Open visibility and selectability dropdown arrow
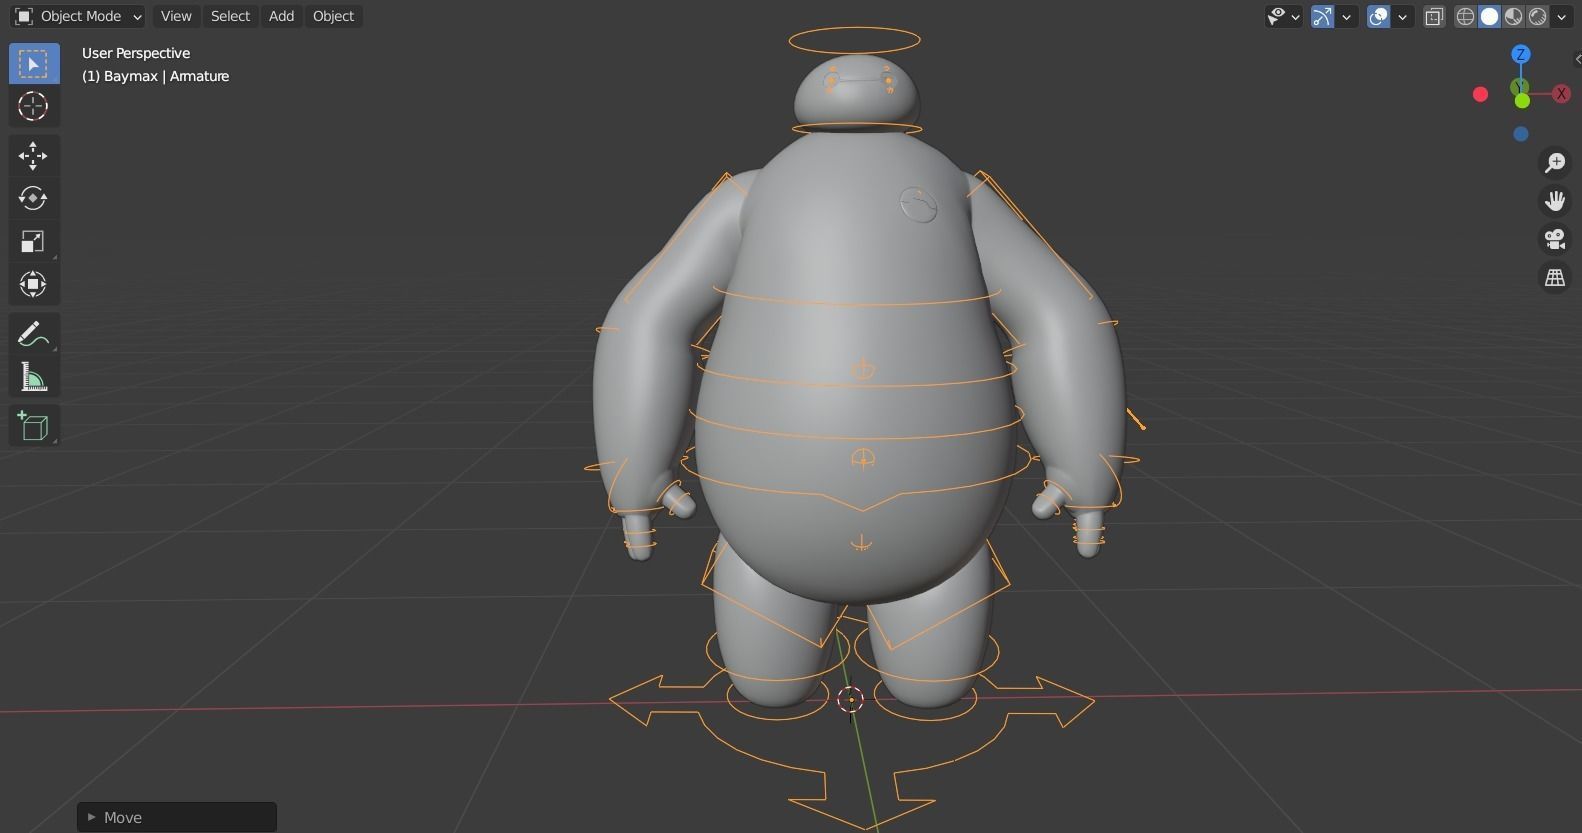This screenshot has width=1582, height=833. pos(1296,16)
